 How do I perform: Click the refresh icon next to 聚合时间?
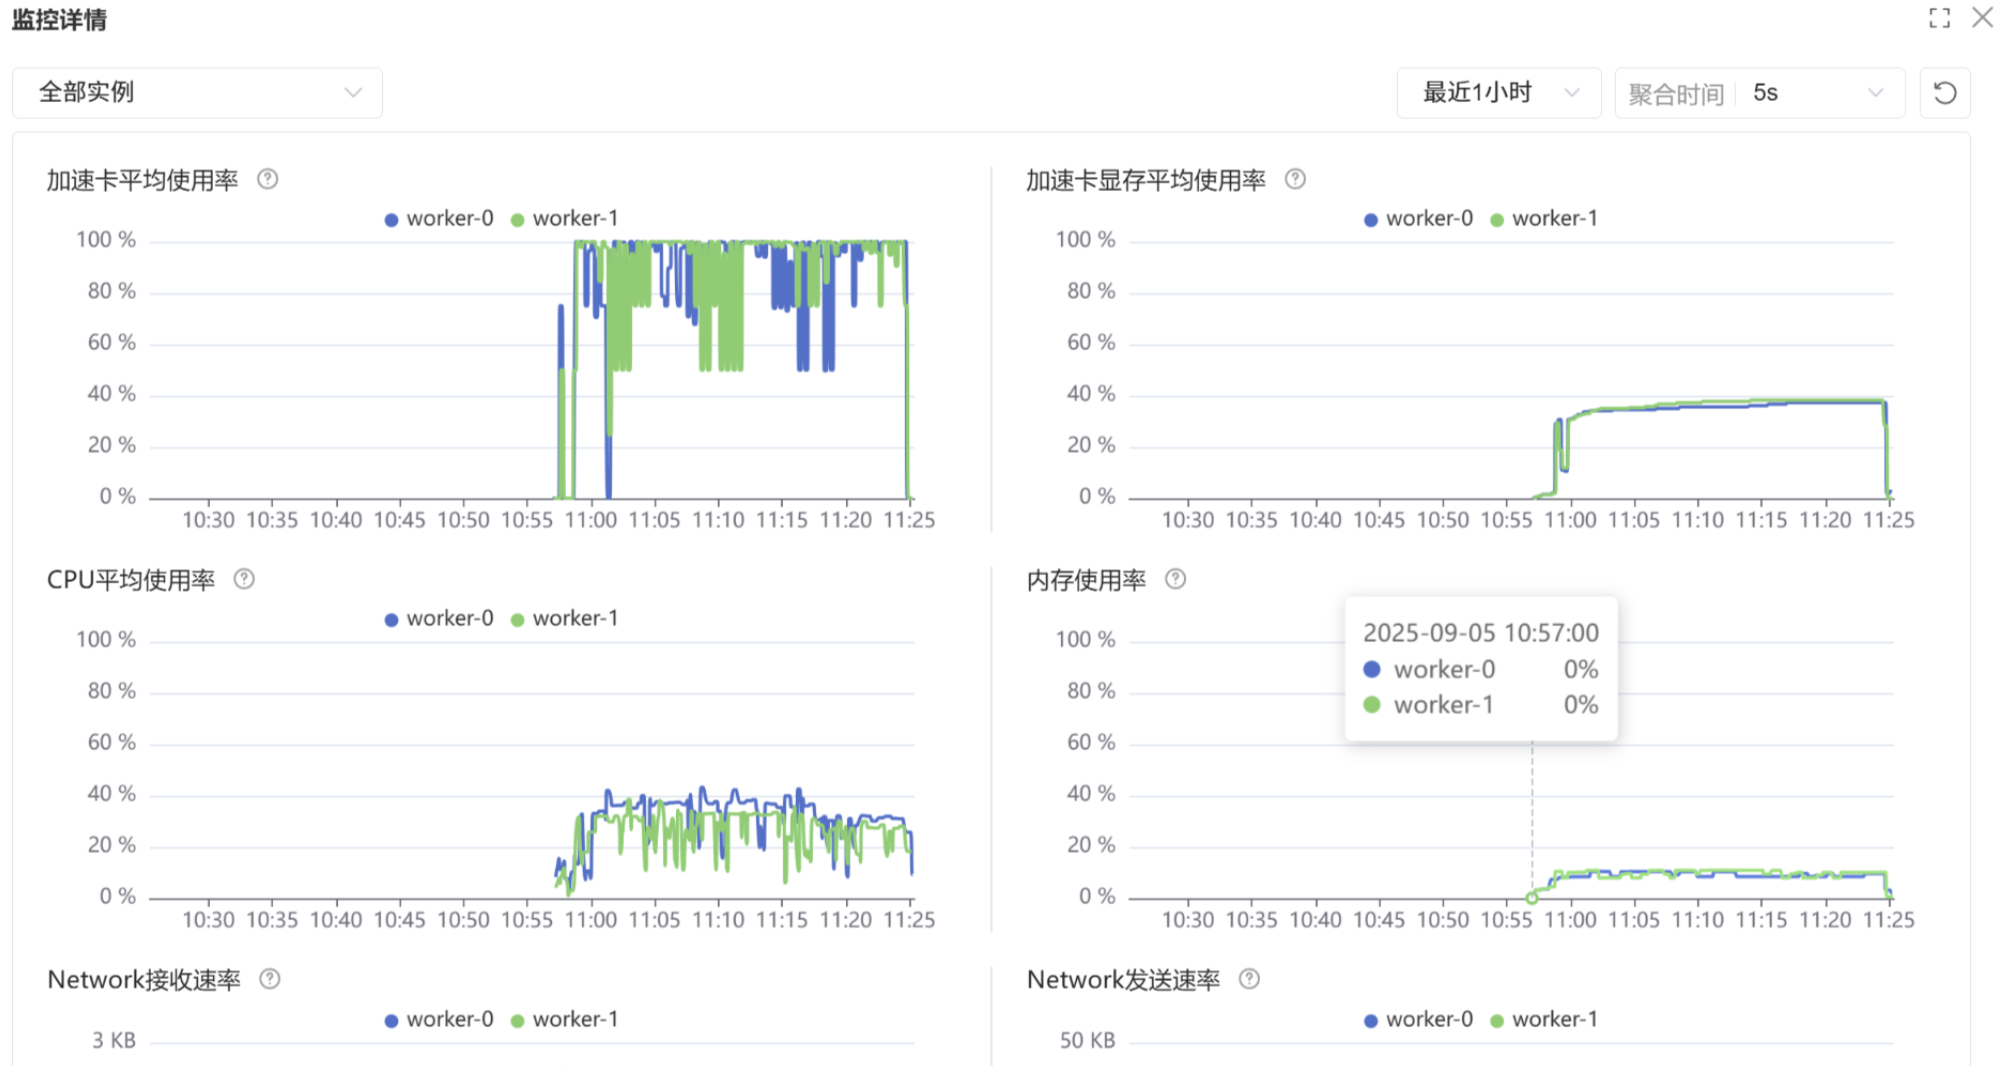[x=1944, y=93]
